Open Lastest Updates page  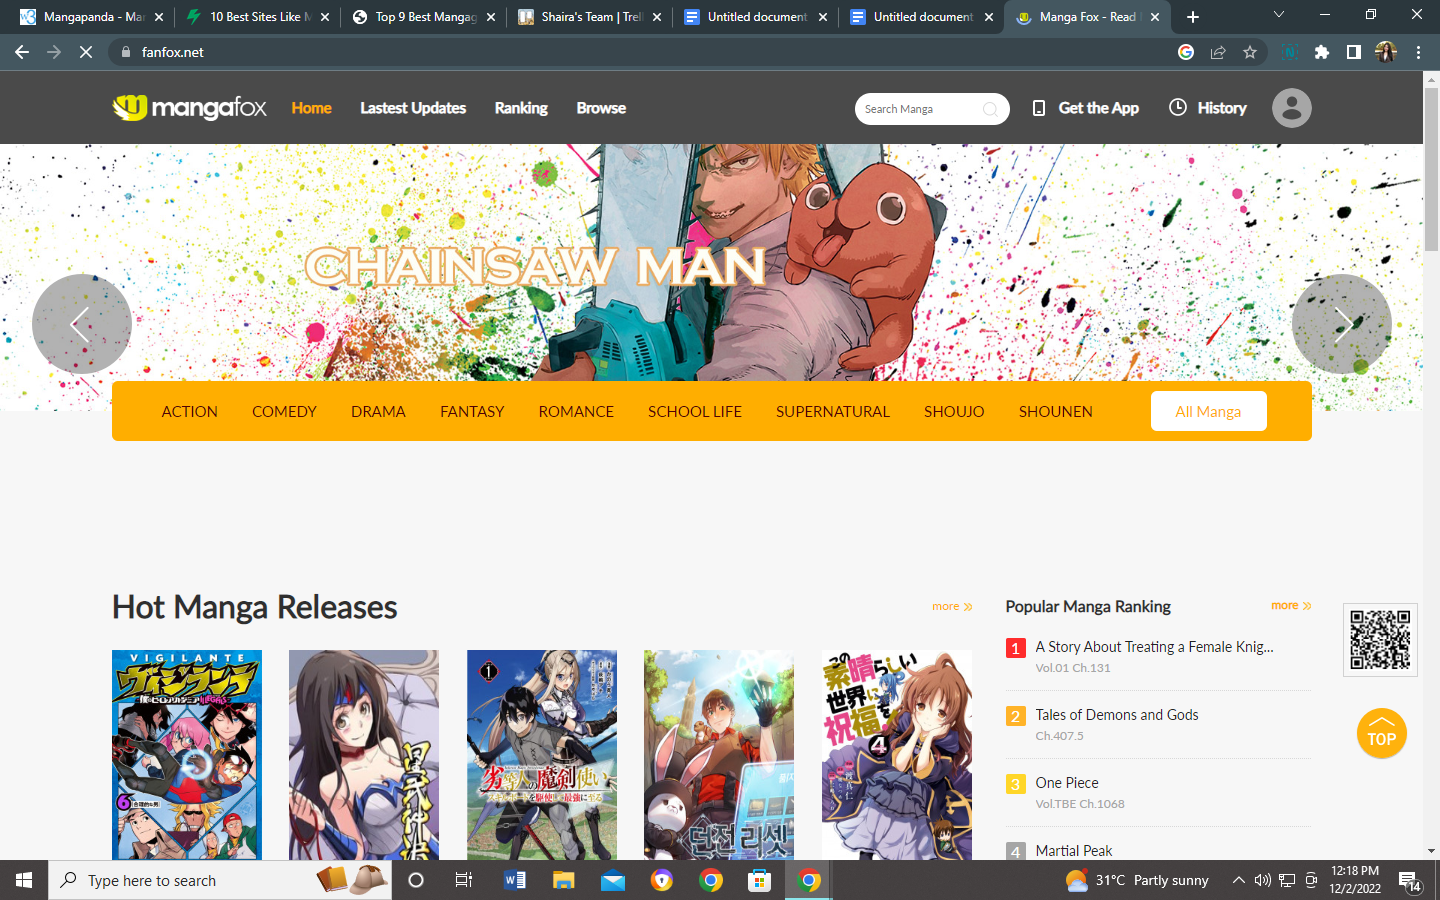[413, 108]
